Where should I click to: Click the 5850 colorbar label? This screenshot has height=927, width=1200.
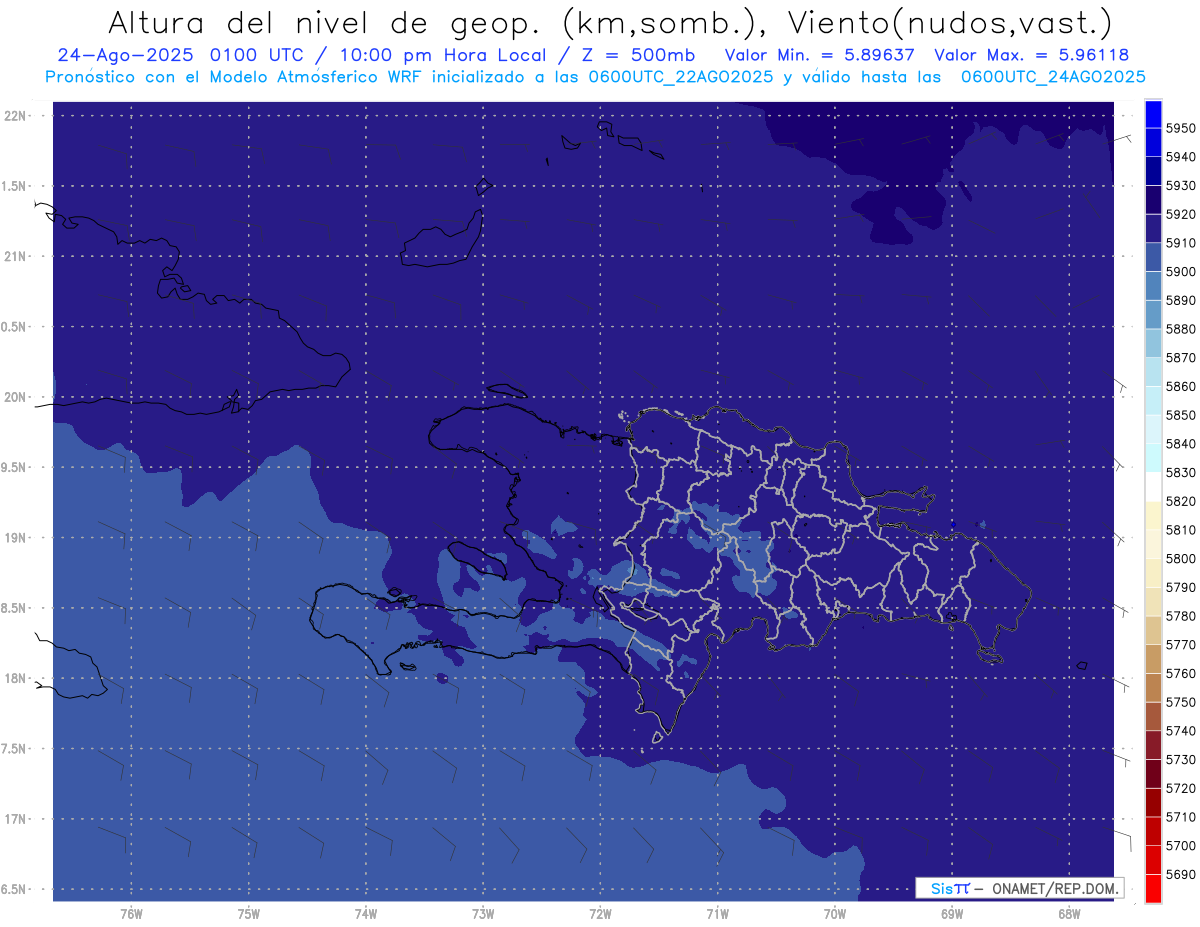1180,415
